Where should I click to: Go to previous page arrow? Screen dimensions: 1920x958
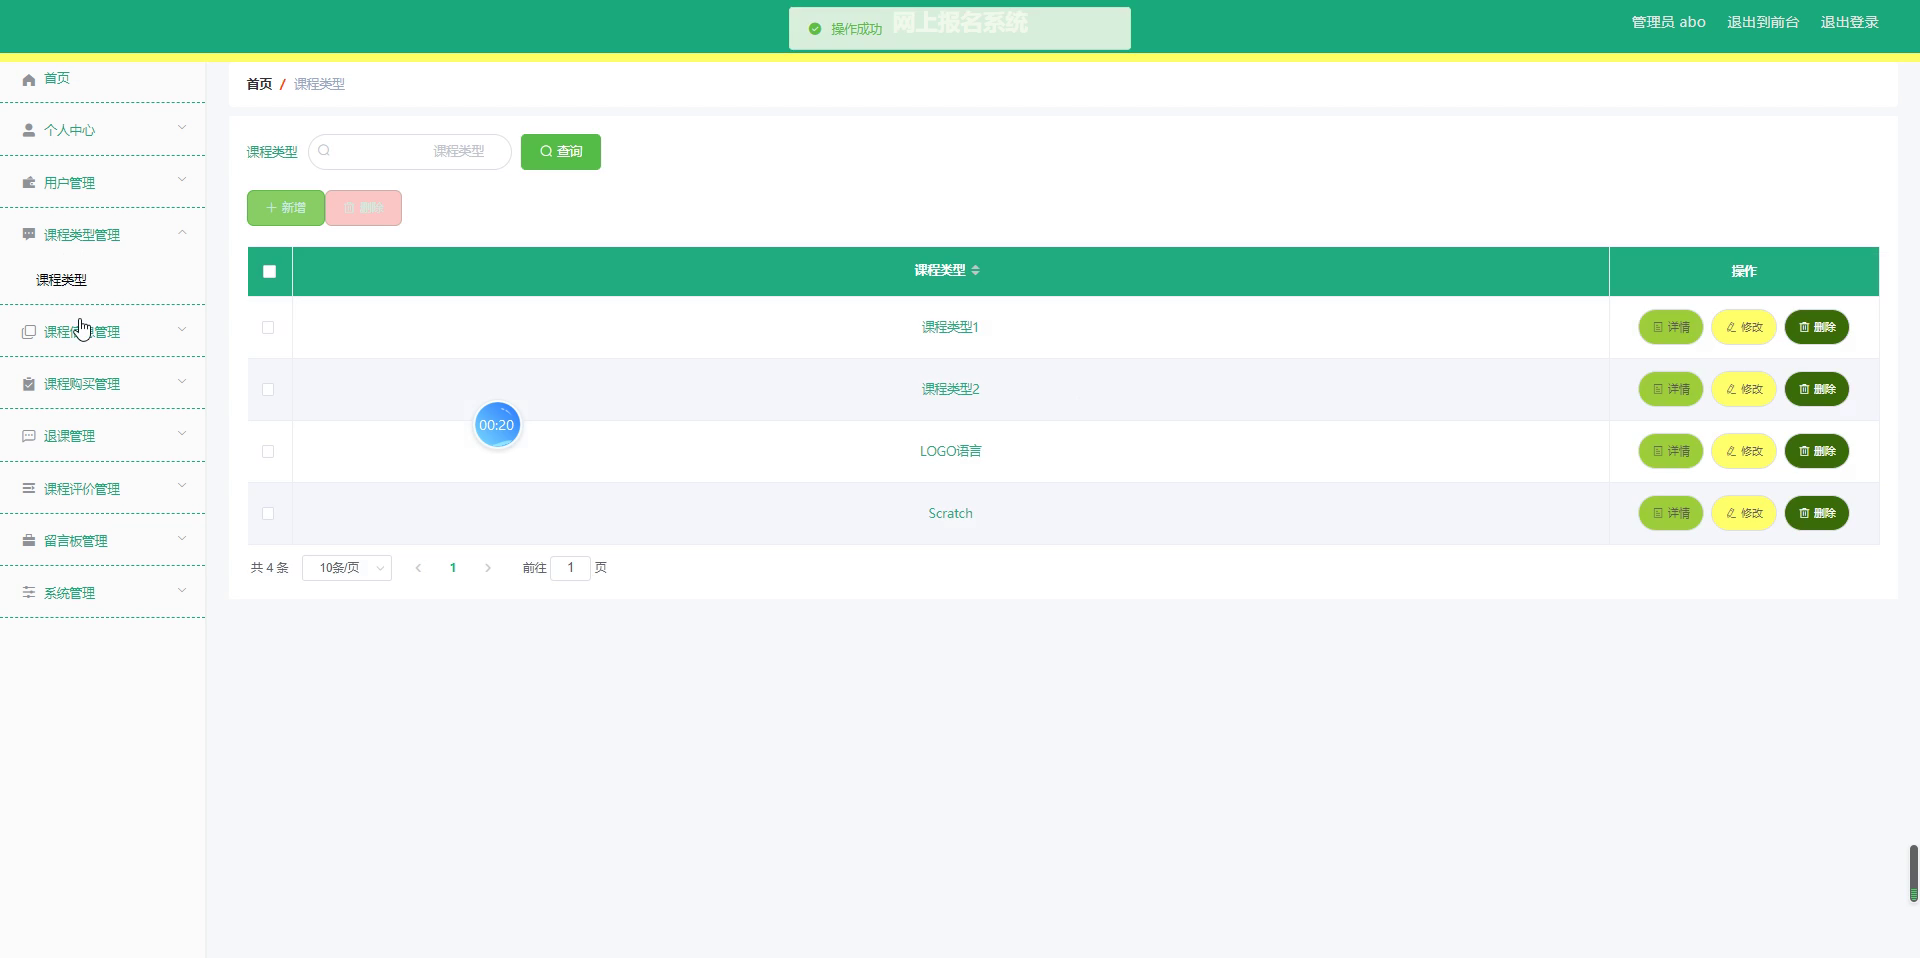click(x=418, y=568)
